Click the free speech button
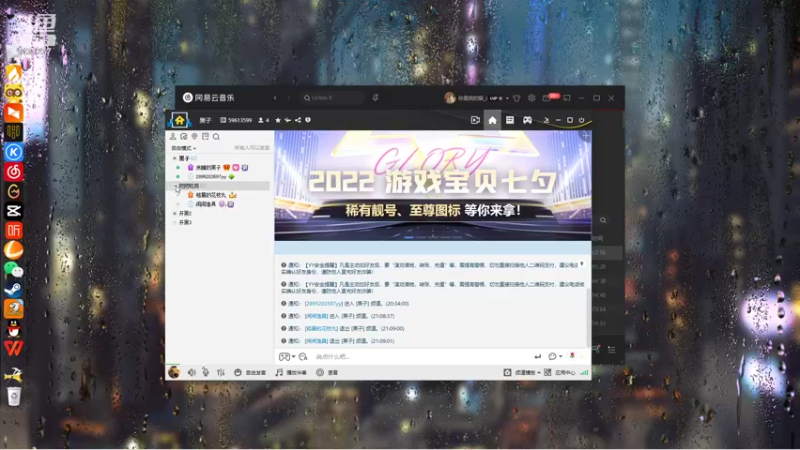The width and height of the screenshot is (800, 450). (250, 372)
